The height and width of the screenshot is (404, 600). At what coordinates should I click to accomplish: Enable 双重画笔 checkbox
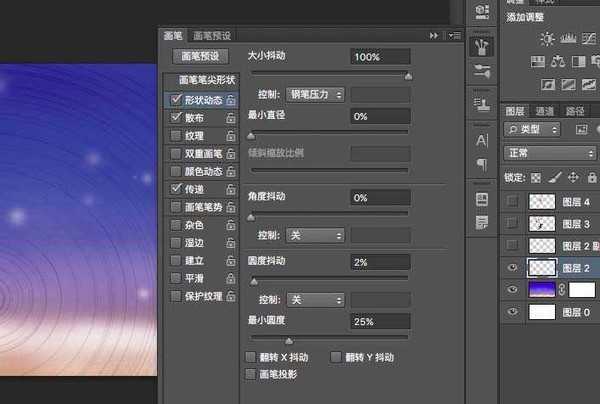tap(176, 153)
